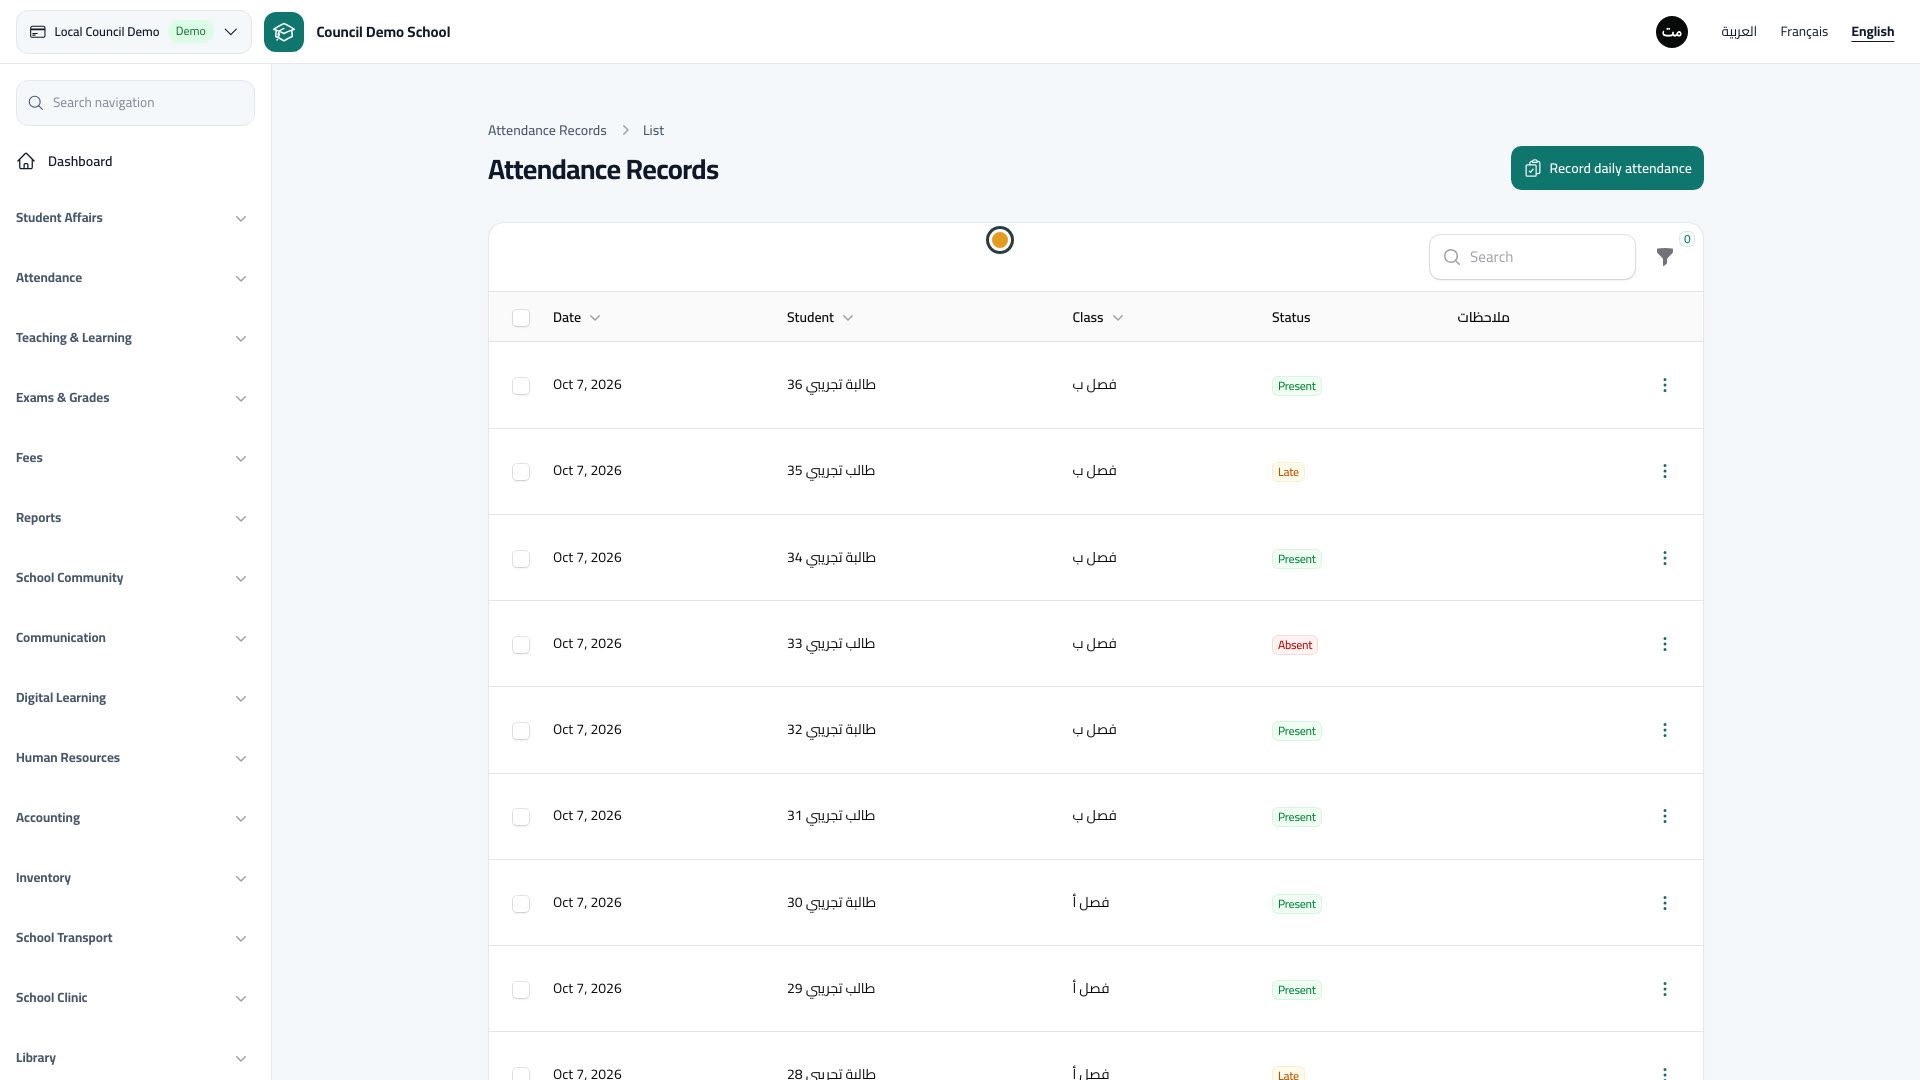Expand the Attendance sidebar section
Screen dimensions: 1920x1080
pos(131,278)
